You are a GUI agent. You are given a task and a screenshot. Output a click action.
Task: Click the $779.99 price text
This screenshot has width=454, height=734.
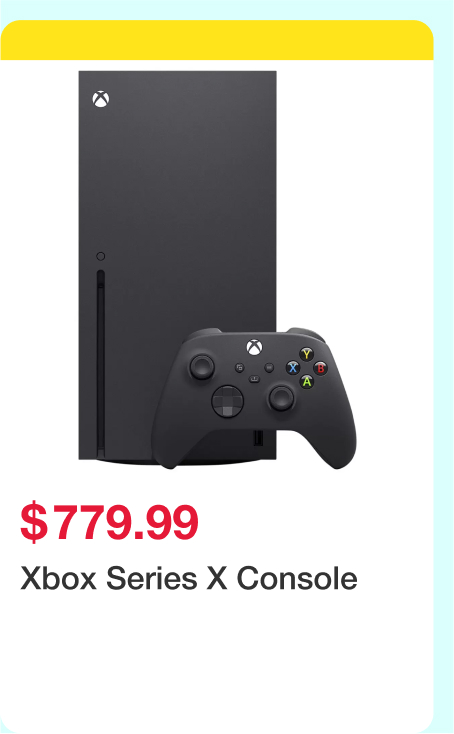(110, 521)
